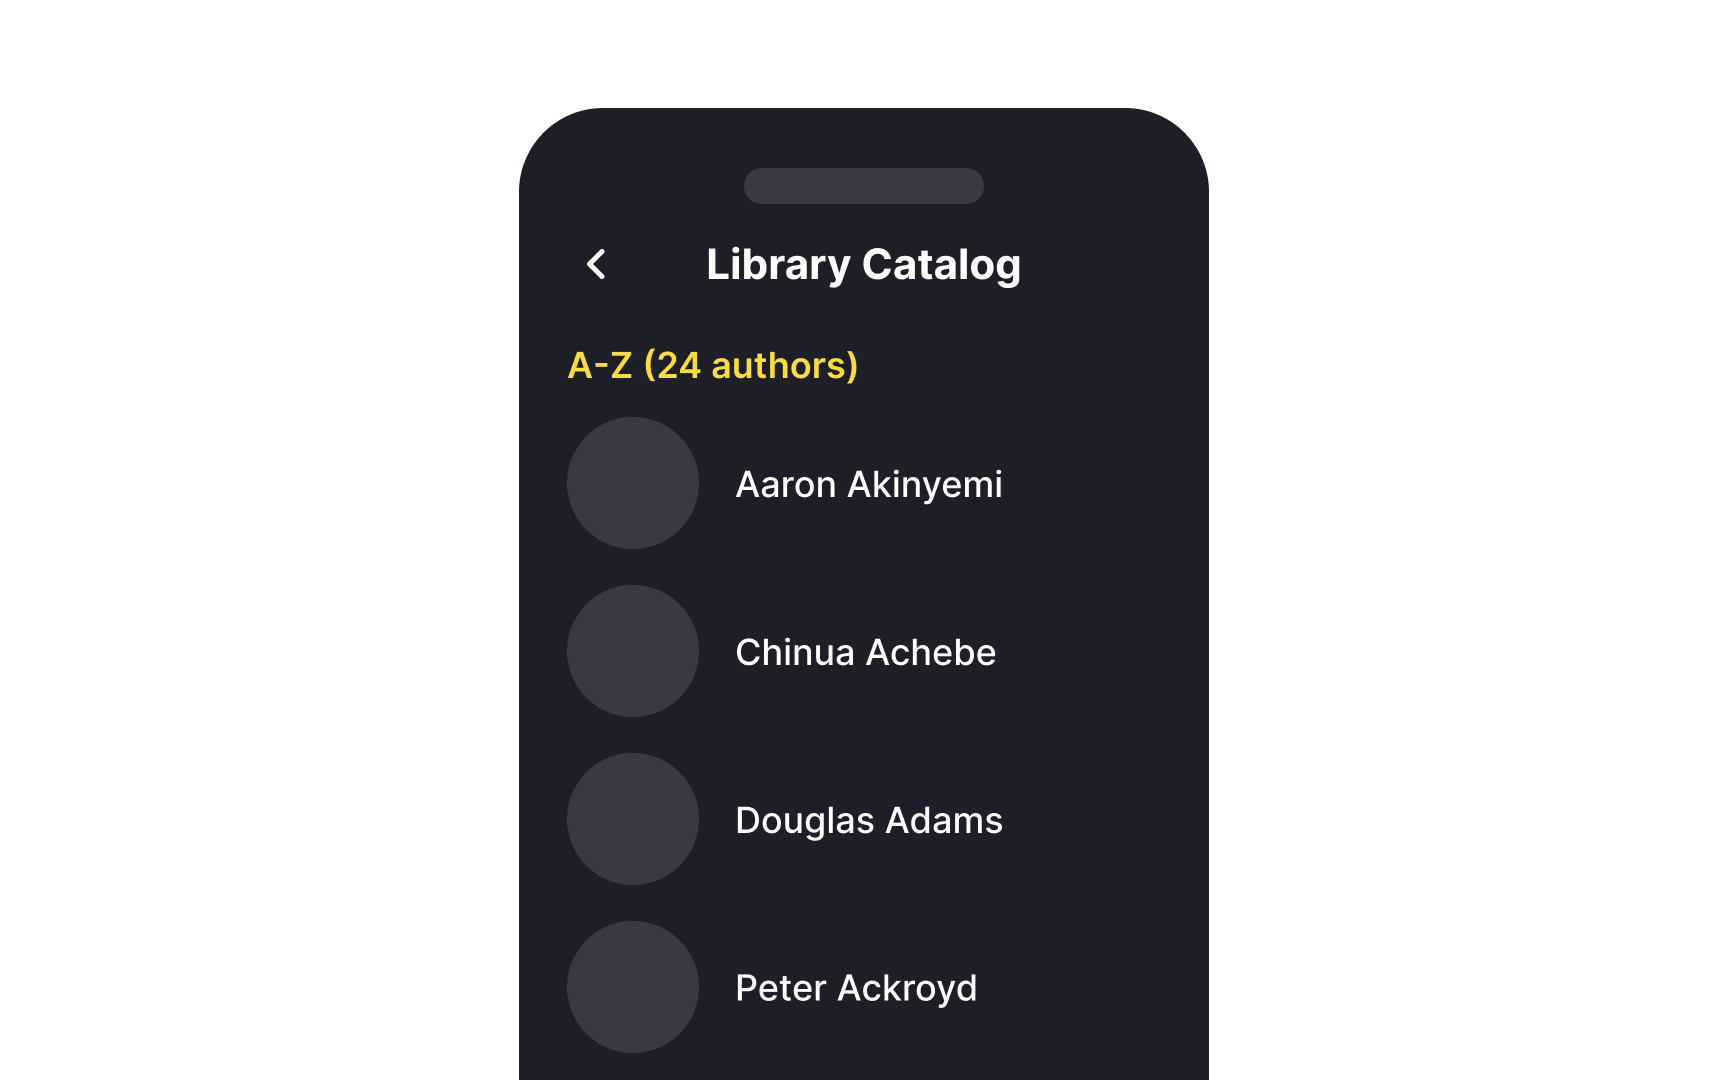This screenshot has width=1728, height=1080.
Task: Tap the status bar pill at the top
Action: [863, 186]
